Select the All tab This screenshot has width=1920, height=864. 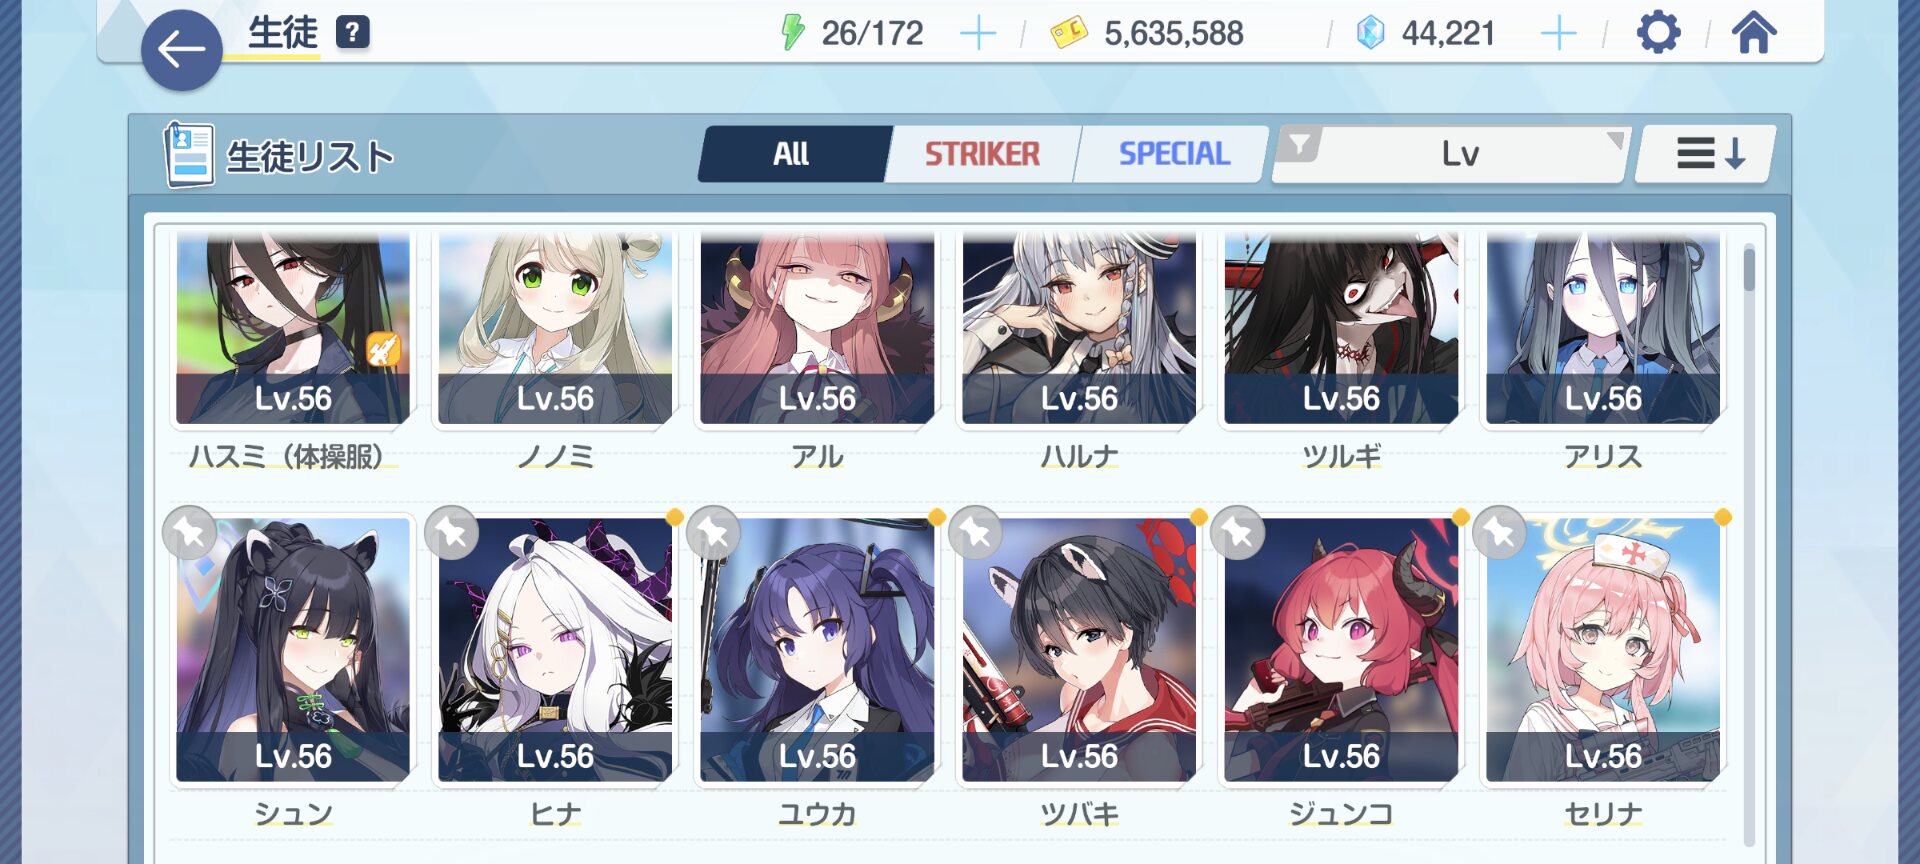click(x=792, y=154)
